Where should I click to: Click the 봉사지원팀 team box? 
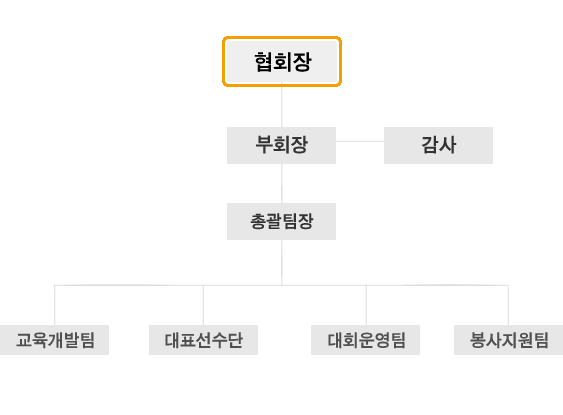click(508, 340)
